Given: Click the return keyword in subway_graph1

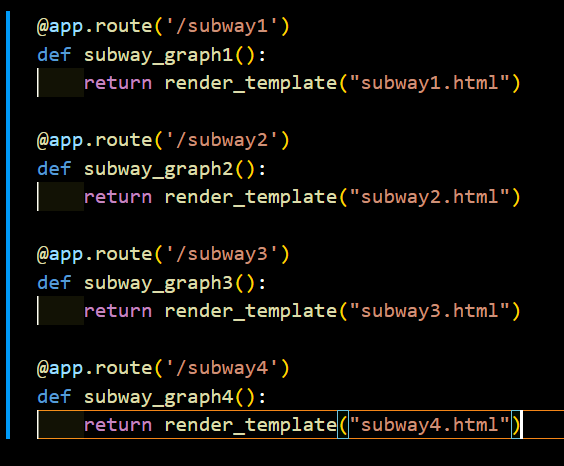Looking at the screenshot, I should 118,83.
